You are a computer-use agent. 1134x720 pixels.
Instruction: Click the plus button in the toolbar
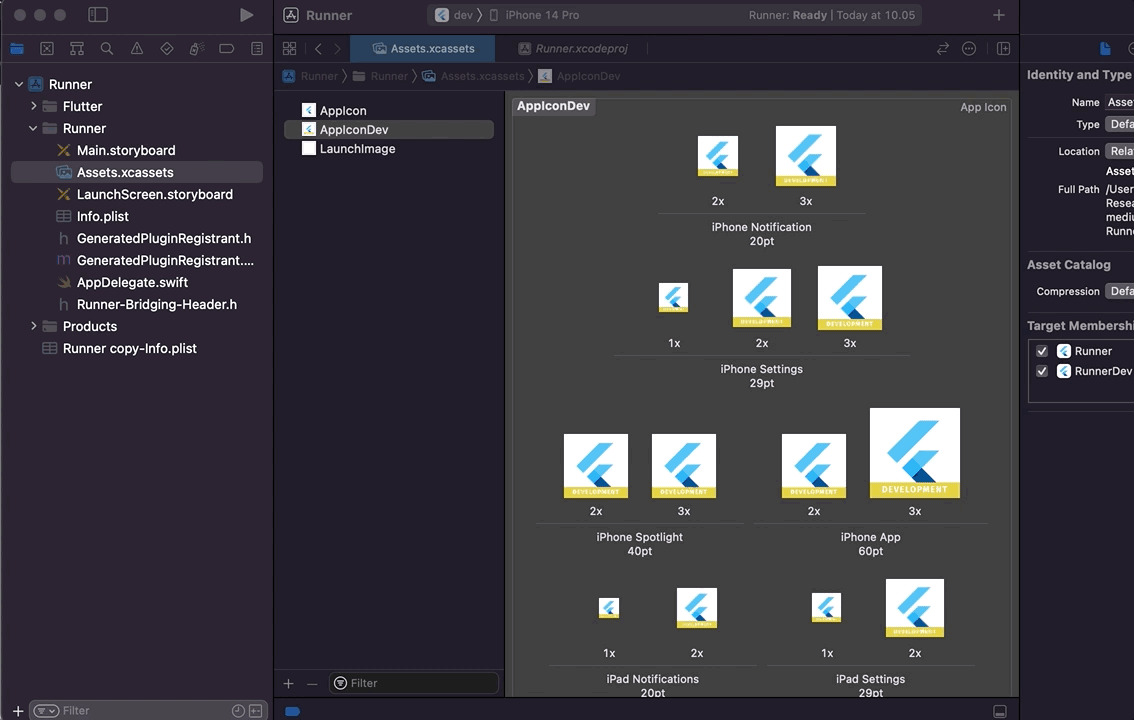(x=999, y=15)
